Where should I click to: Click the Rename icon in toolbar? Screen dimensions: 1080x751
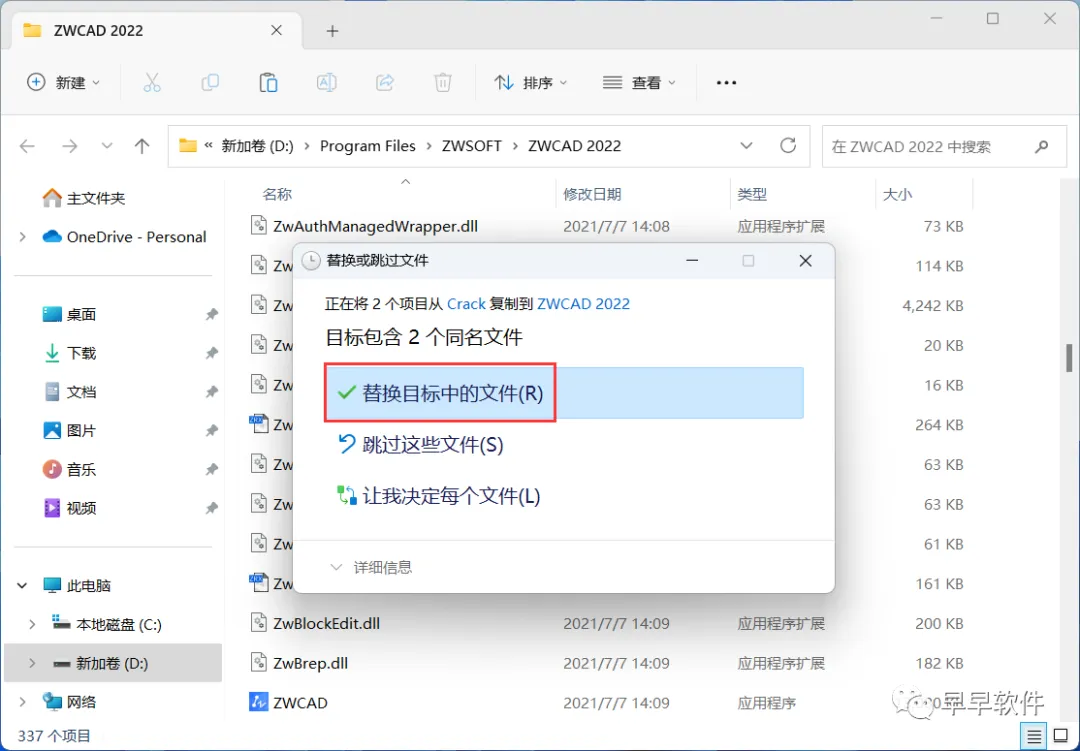326,83
